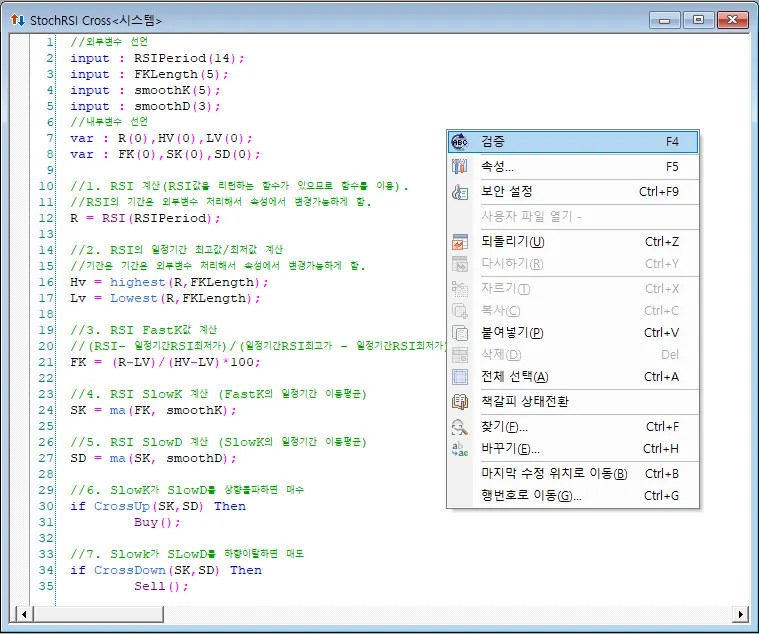Click line number 1 in gutter
This screenshot has width=759, height=634.
(x=50, y=43)
